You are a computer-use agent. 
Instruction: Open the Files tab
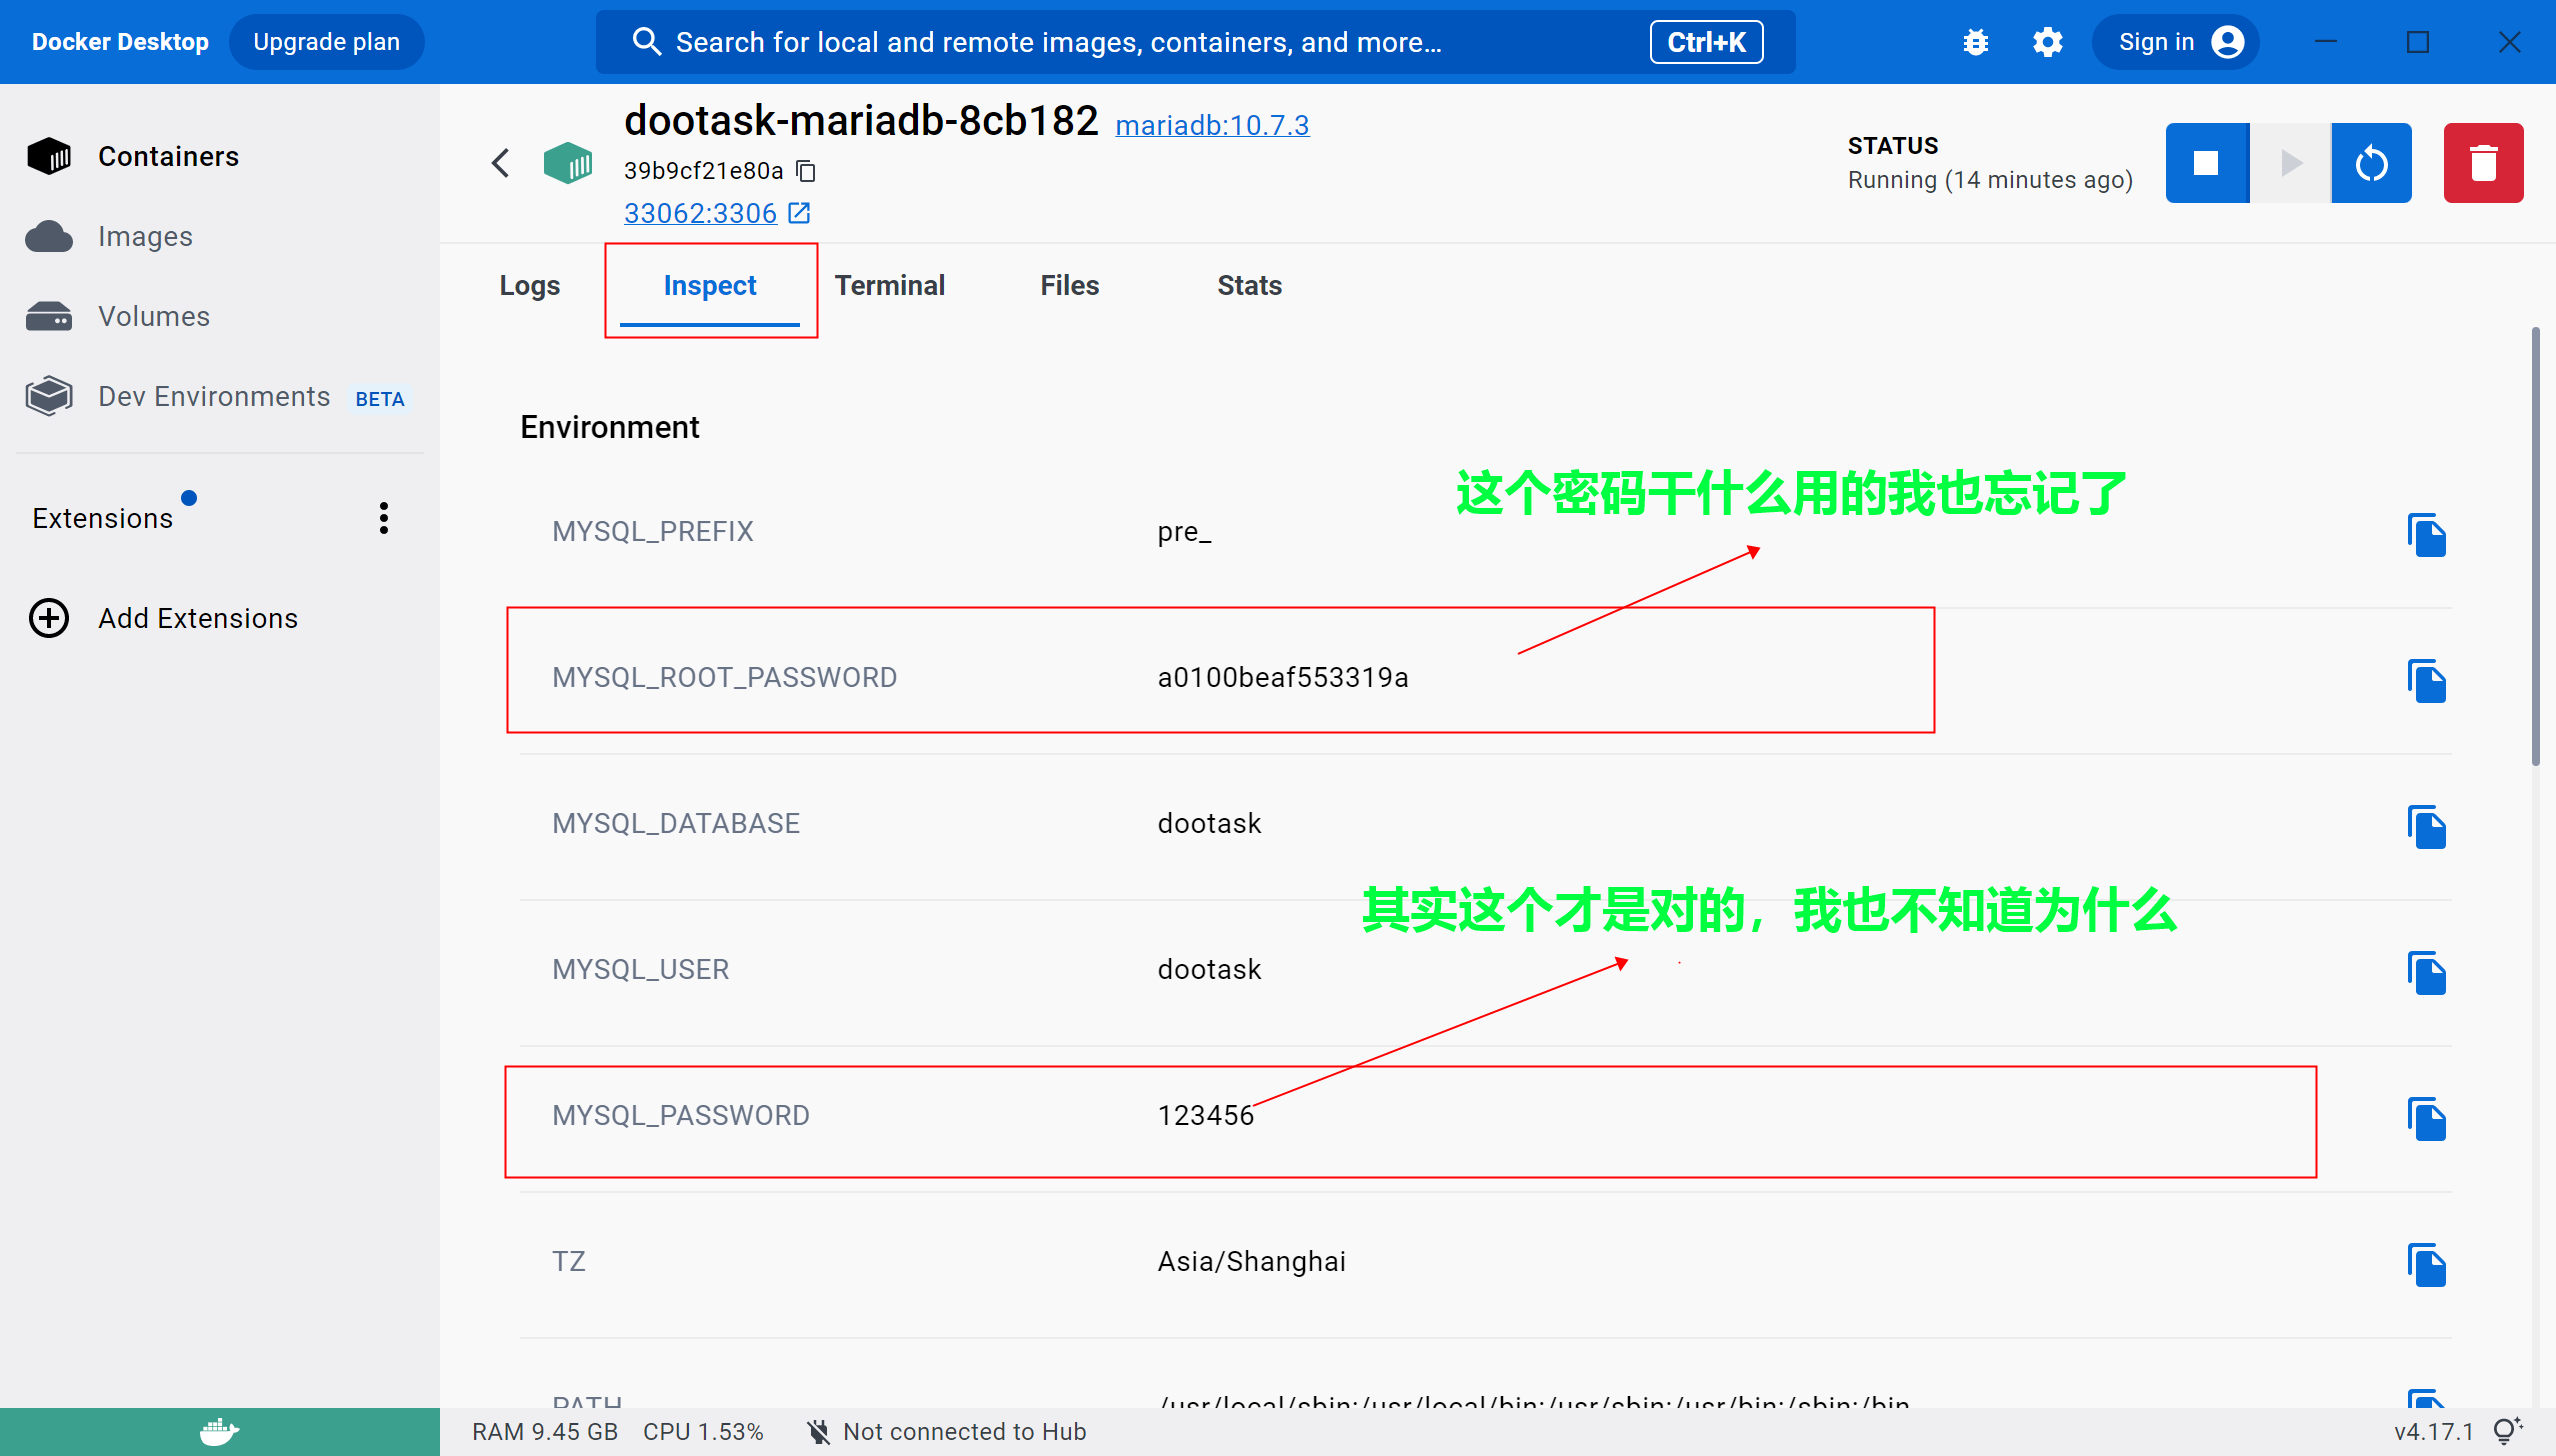[1070, 286]
